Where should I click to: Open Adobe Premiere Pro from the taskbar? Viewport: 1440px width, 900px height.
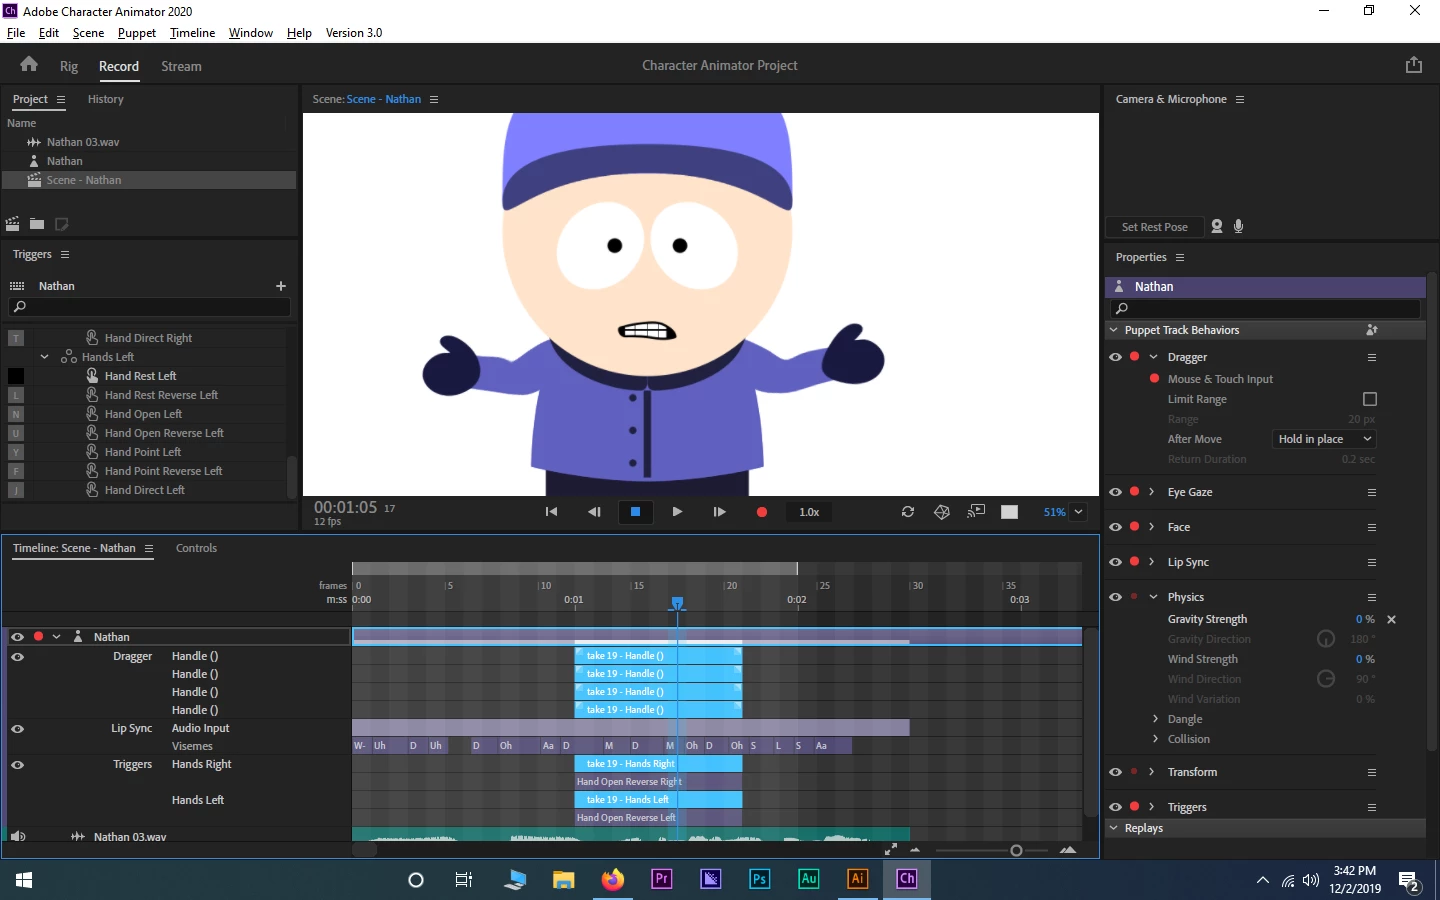click(662, 879)
